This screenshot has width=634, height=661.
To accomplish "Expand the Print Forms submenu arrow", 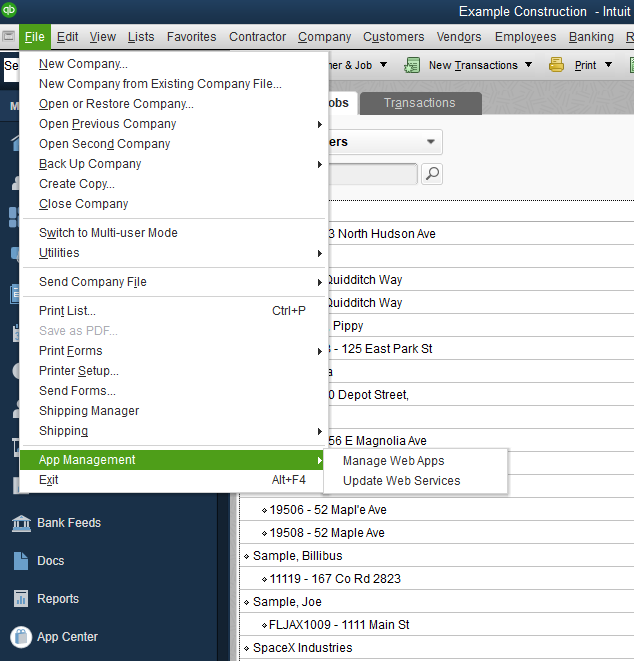I will [320, 352].
